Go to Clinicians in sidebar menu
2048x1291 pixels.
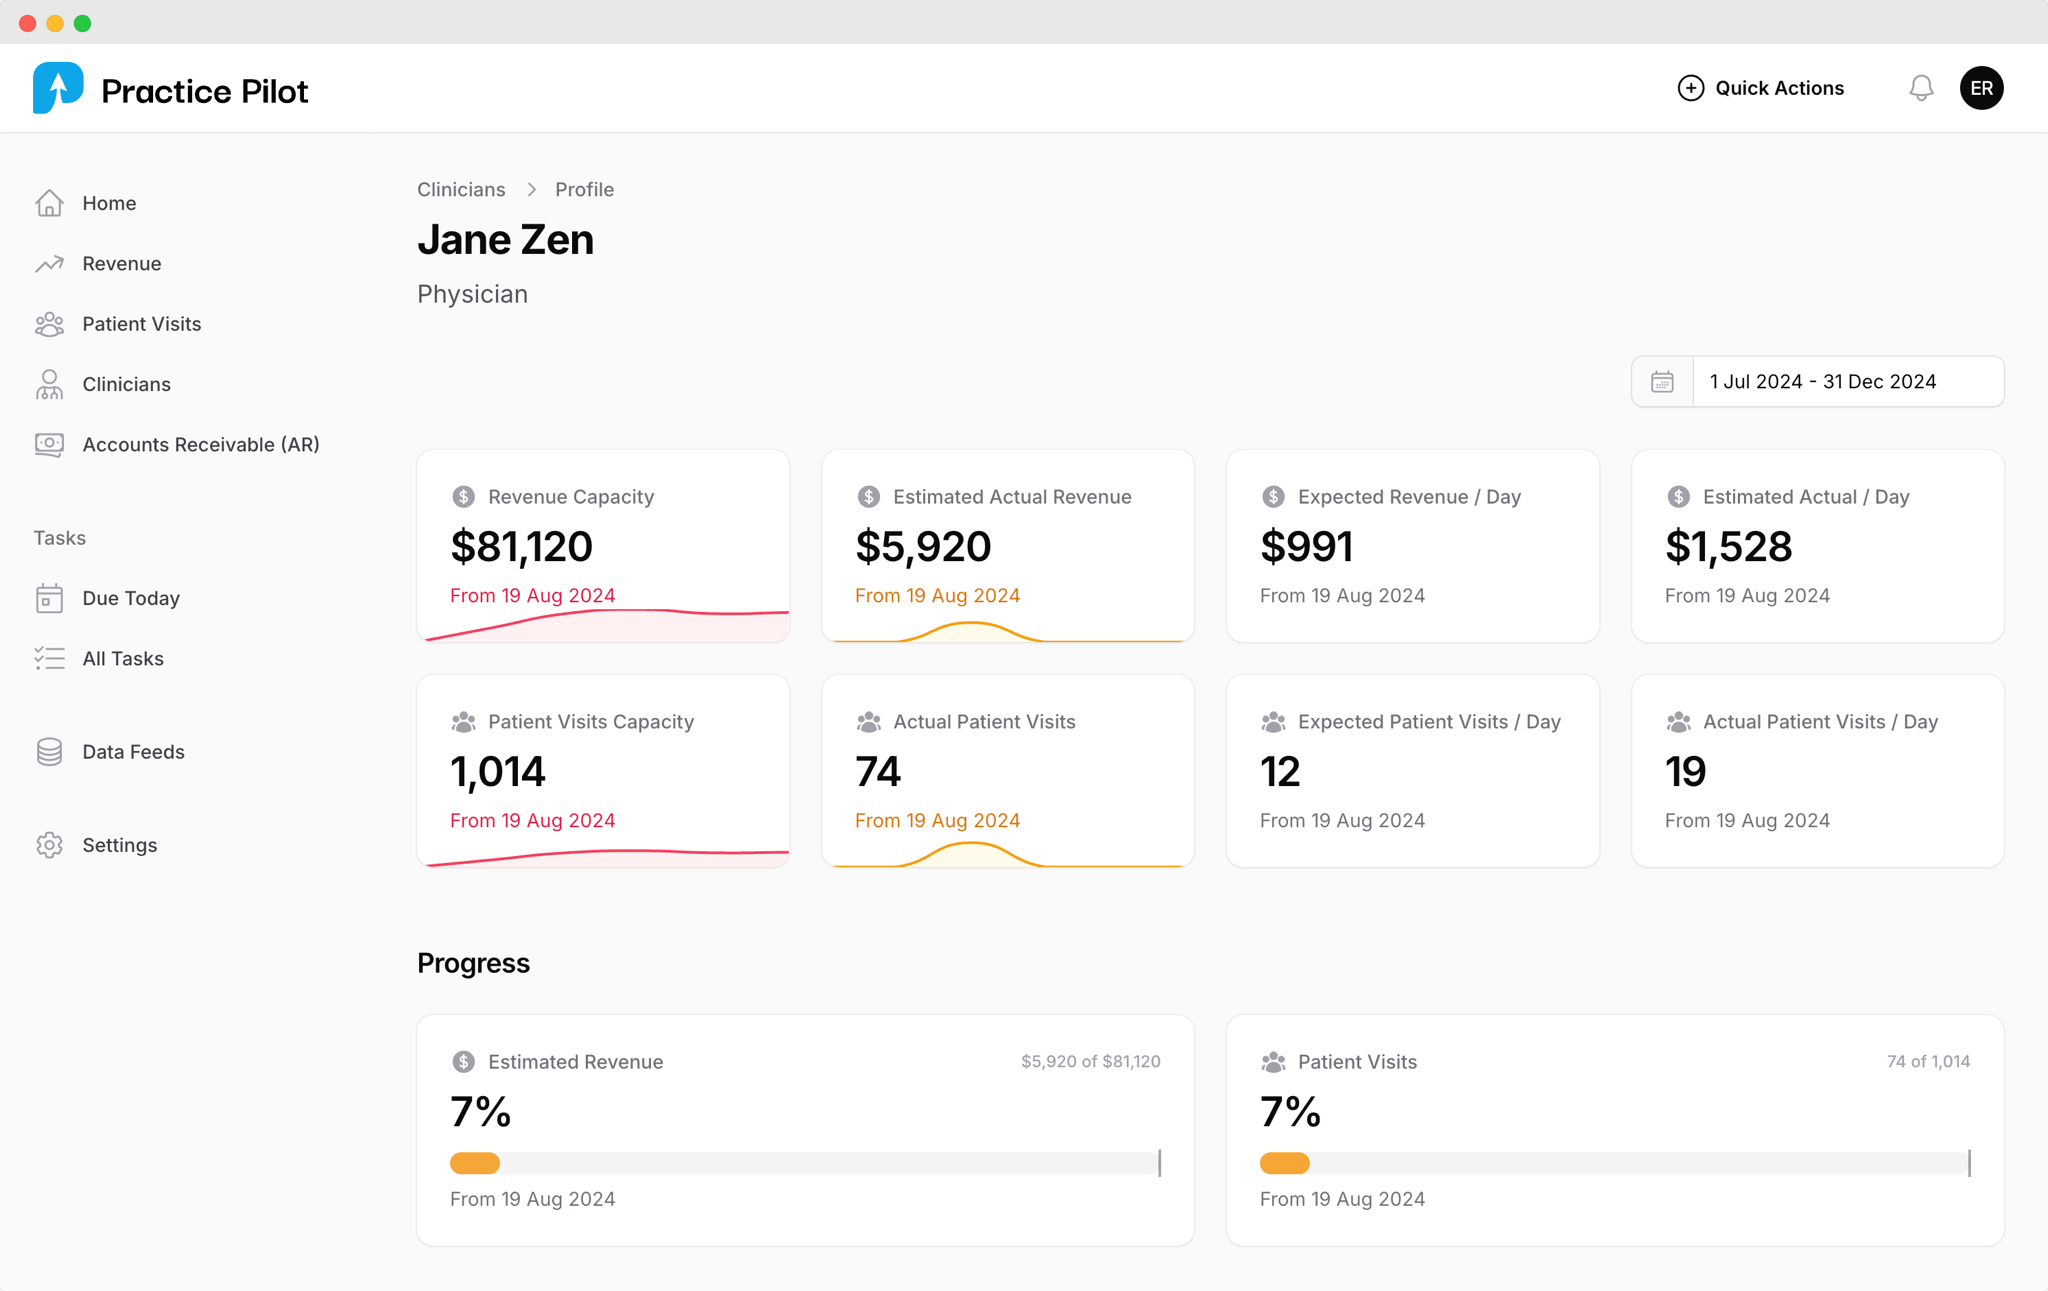tap(126, 384)
